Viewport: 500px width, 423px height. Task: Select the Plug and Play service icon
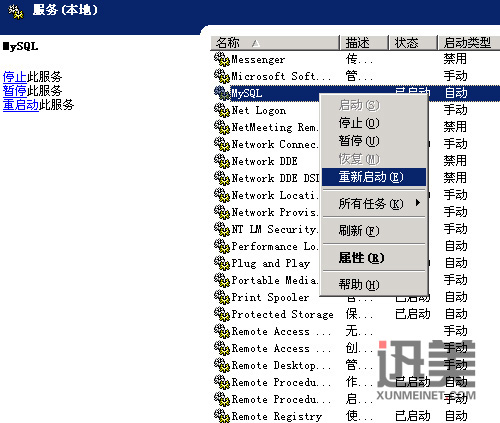pos(222,263)
